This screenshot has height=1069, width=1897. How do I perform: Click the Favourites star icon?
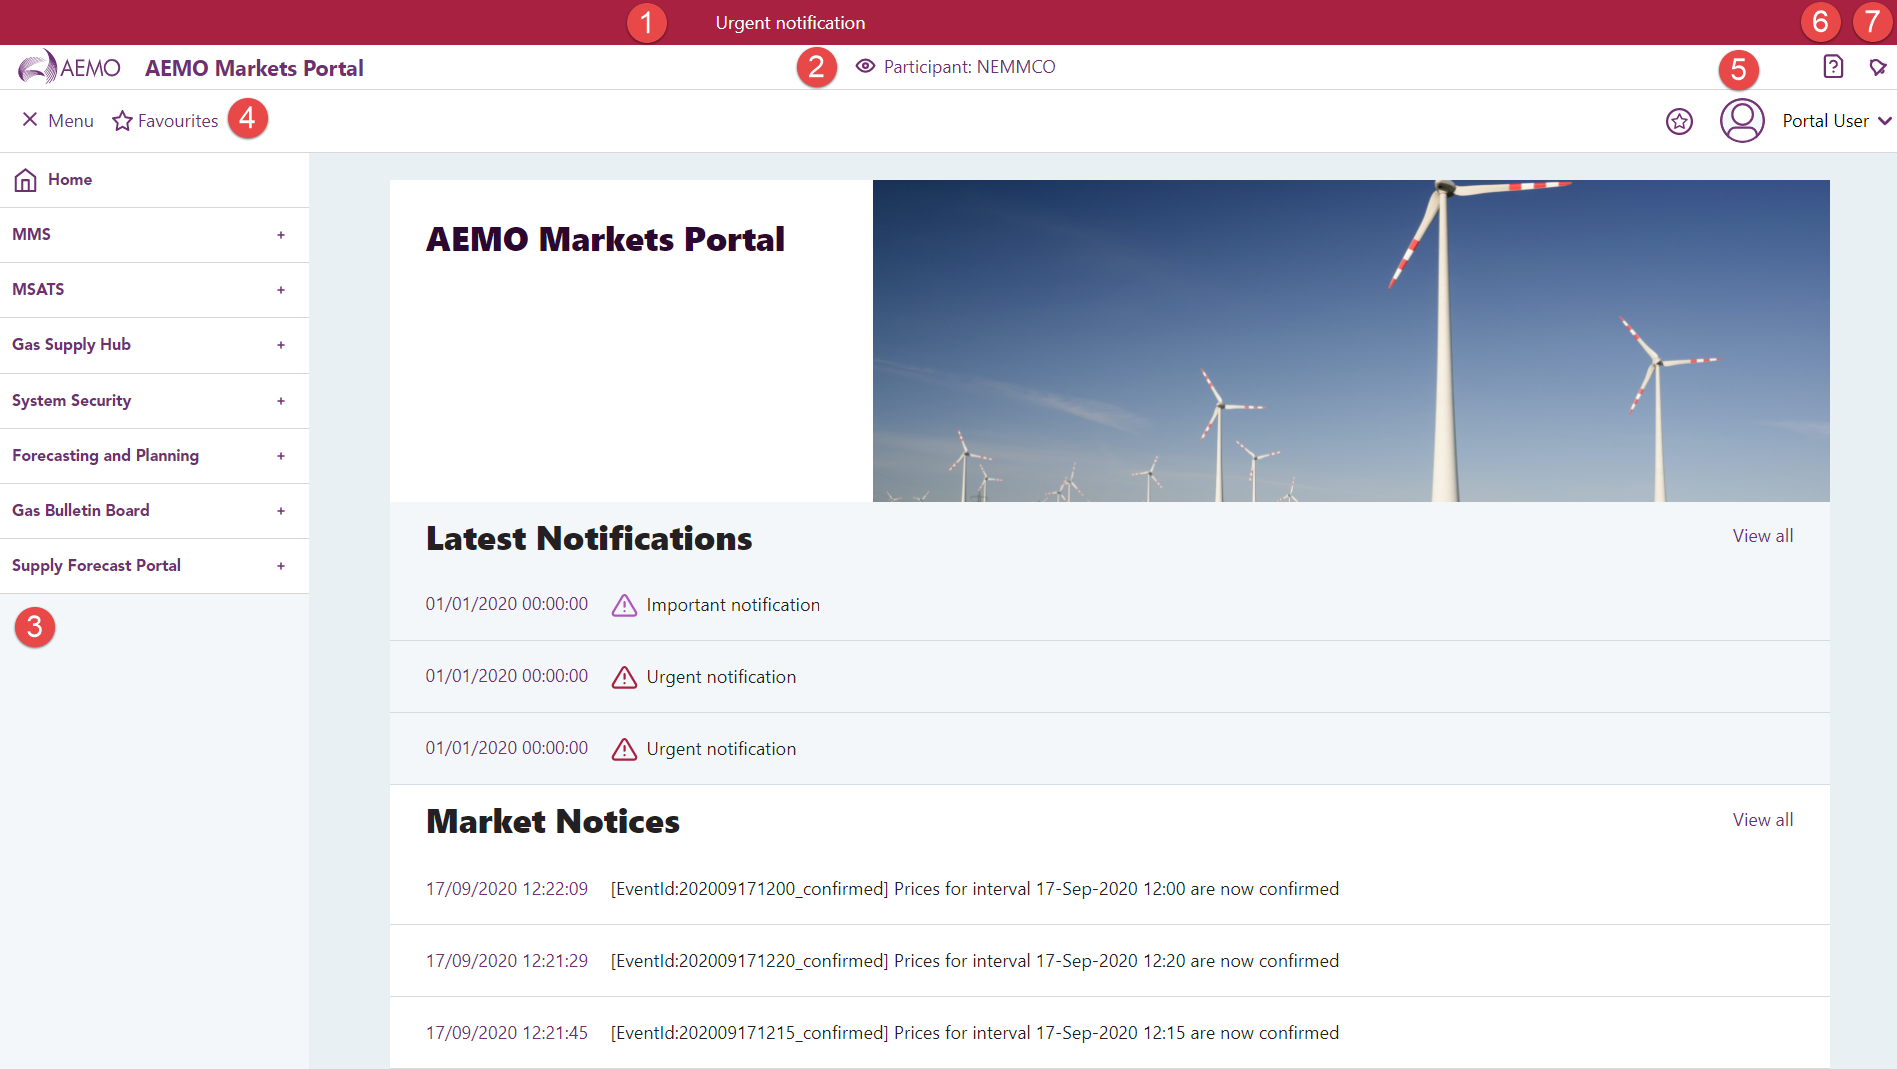[x=122, y=120]
